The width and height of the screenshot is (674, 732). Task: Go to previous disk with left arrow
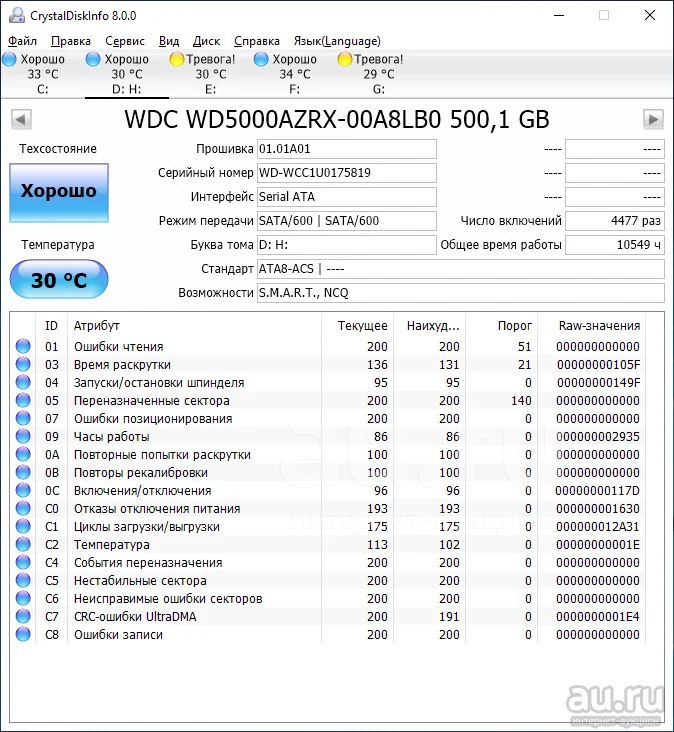point(21,120)
